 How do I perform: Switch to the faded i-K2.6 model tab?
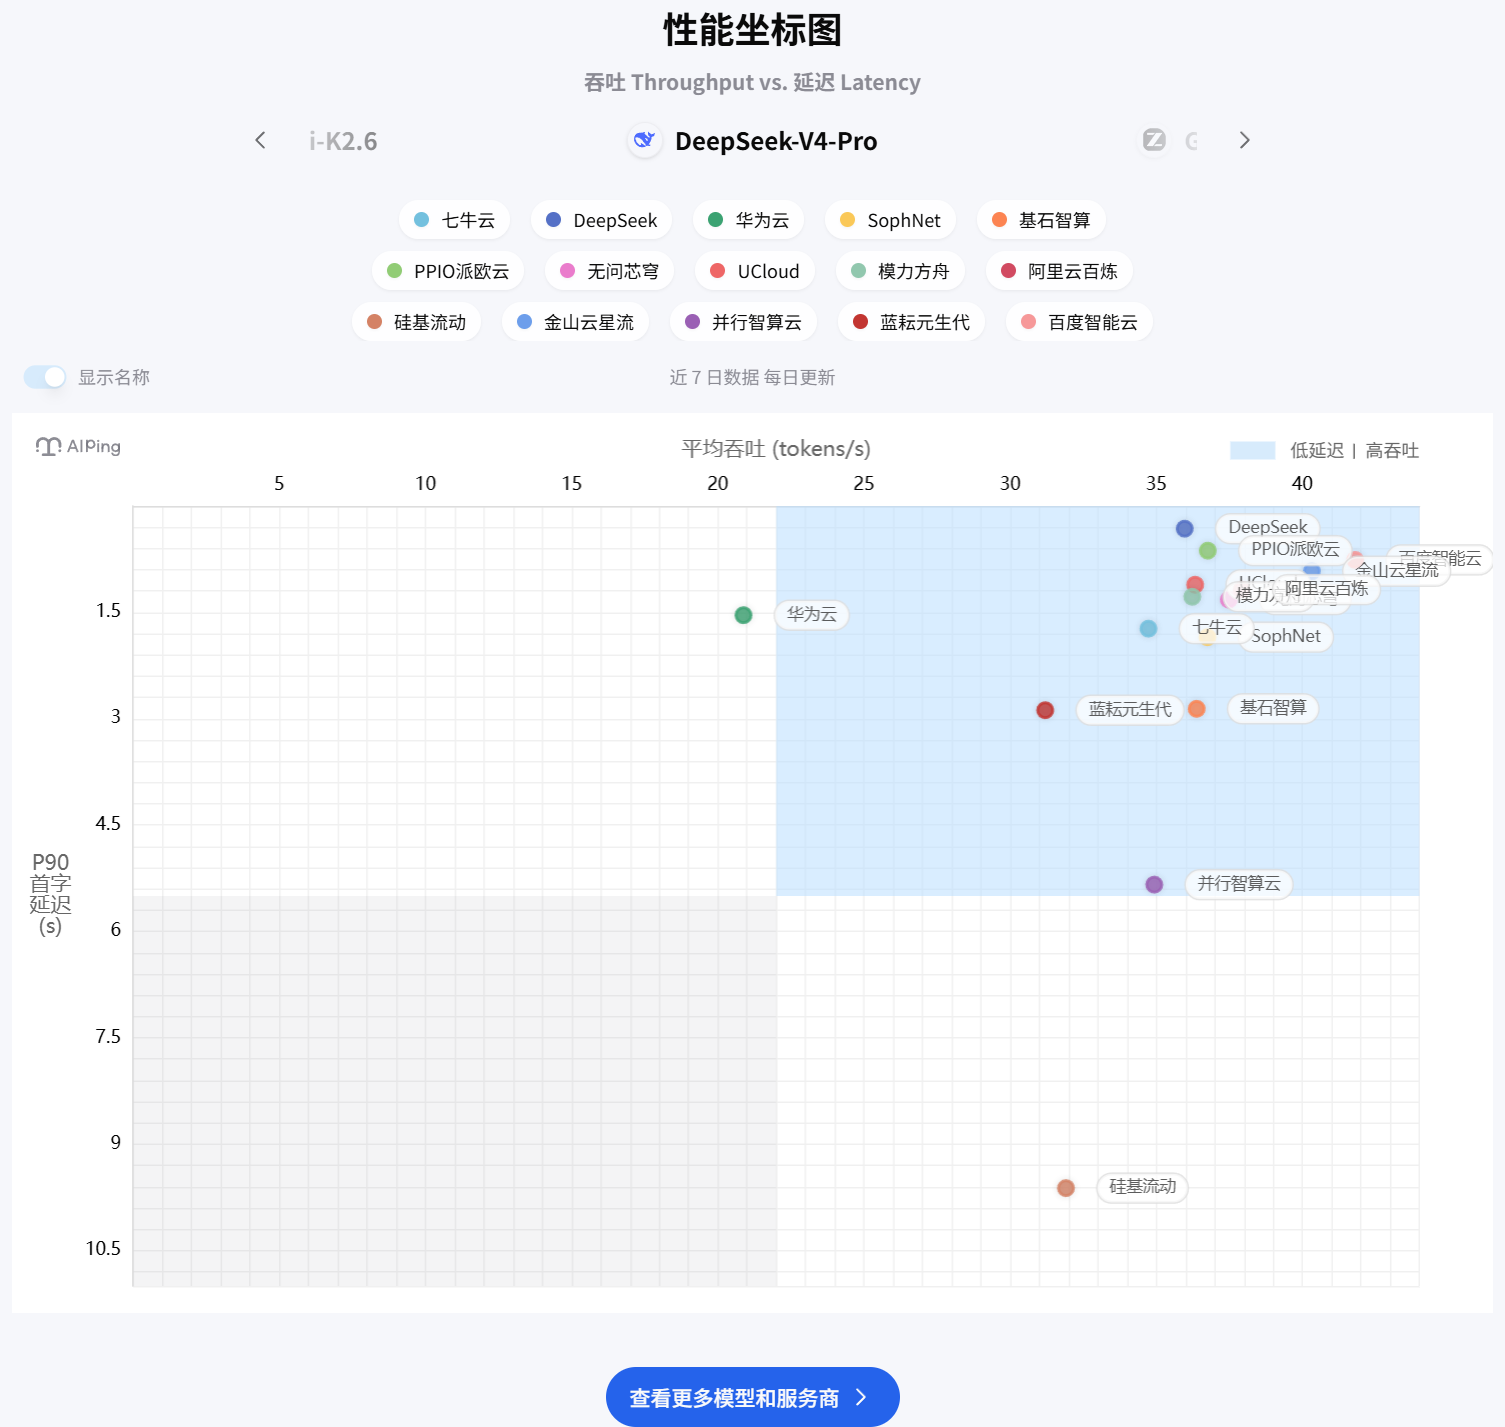[x=343, y=141]
